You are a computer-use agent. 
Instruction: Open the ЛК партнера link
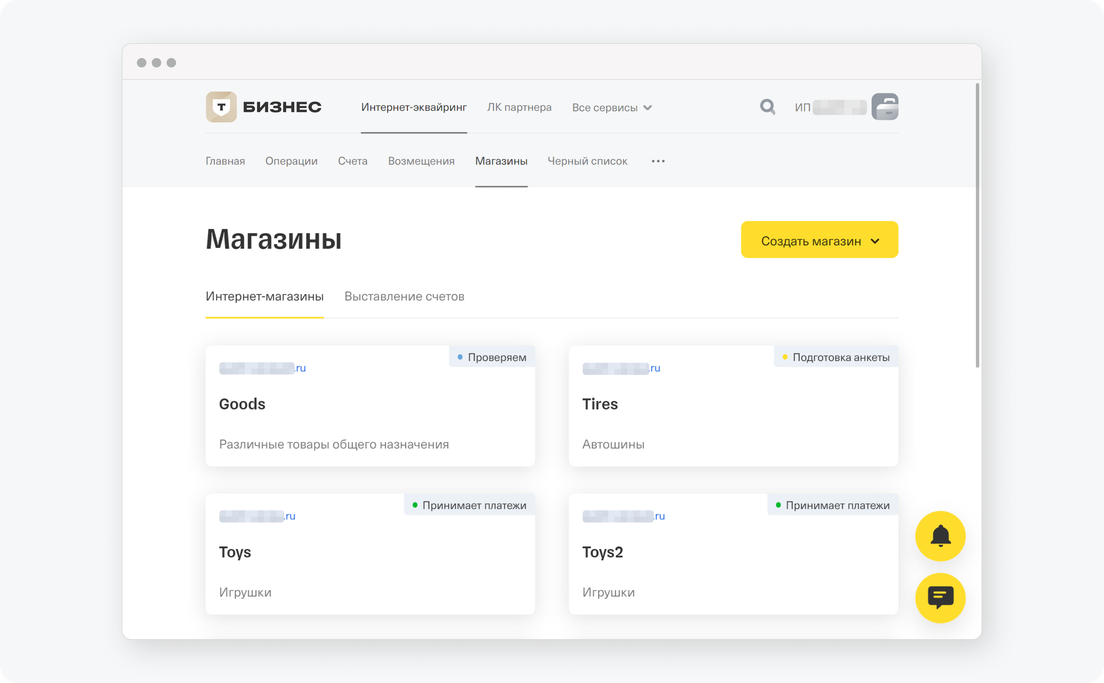pos(519,108)
